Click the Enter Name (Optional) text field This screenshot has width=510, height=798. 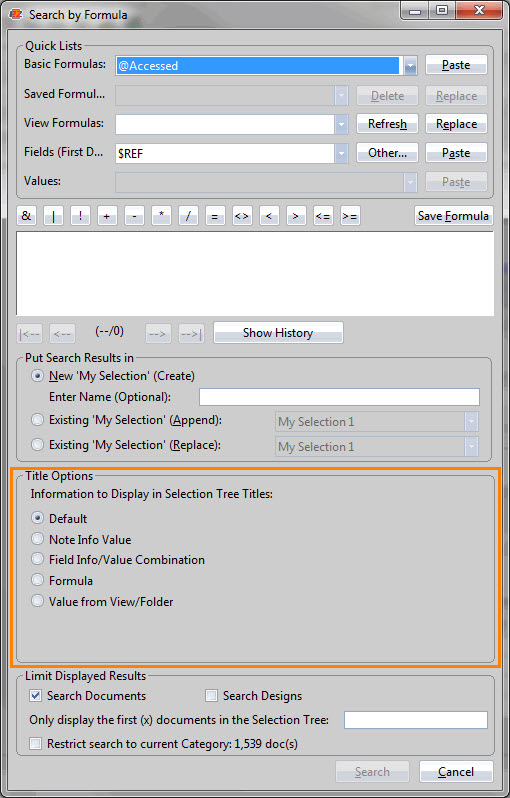click(x=339, y=397)
